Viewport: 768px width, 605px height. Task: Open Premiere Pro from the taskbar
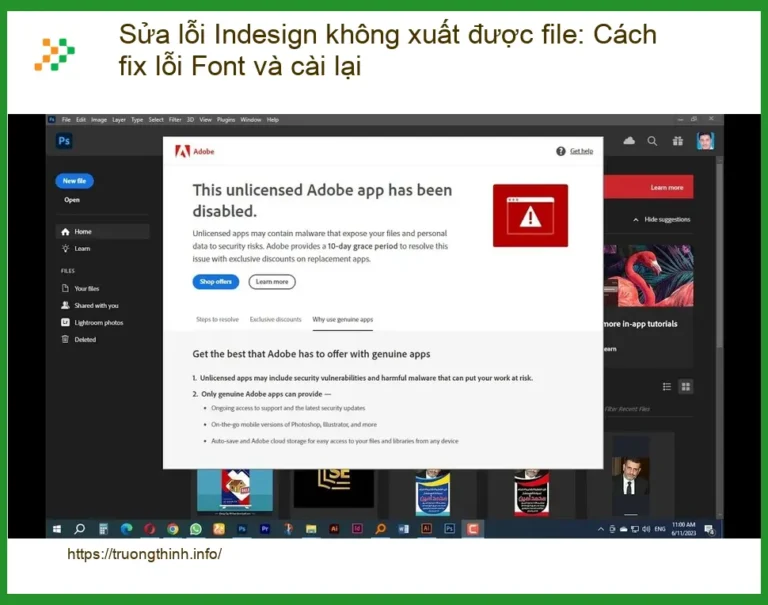pos(265,529)
